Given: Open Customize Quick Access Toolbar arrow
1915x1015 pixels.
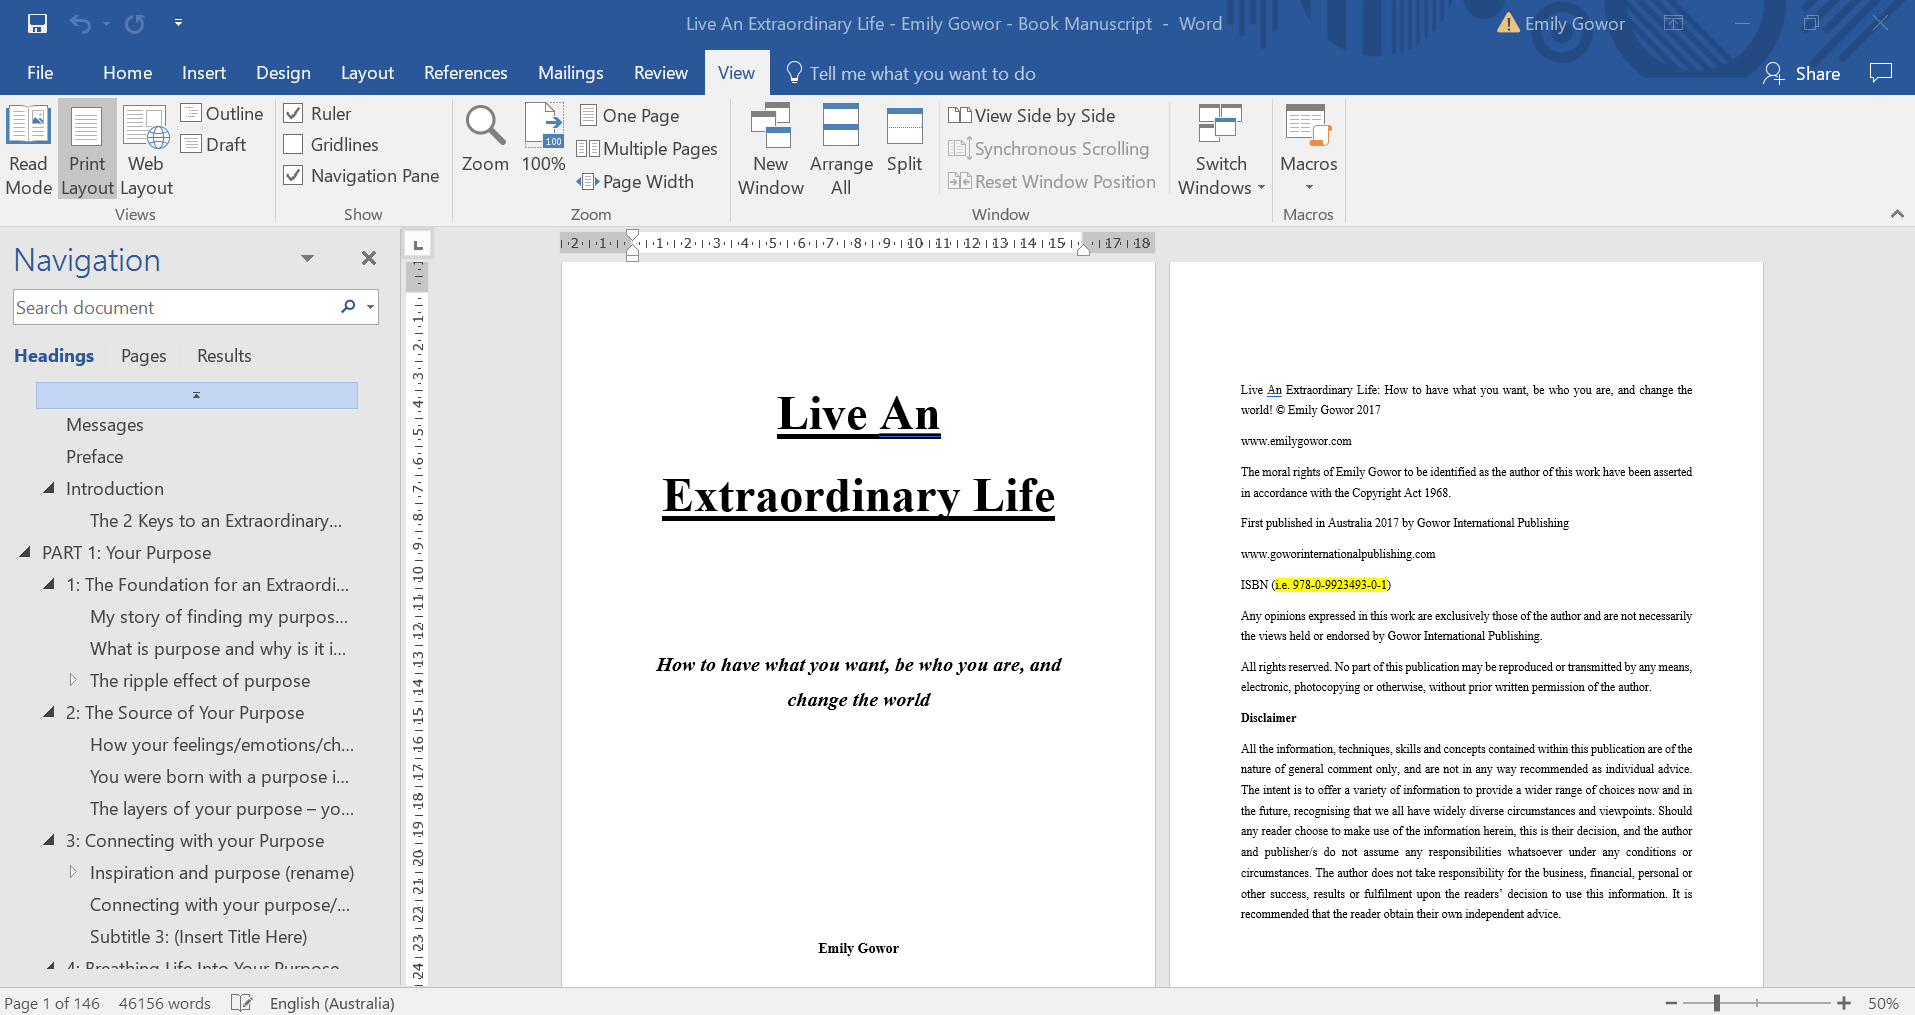Looking at the screenshot, I should [x=178, y=23].
